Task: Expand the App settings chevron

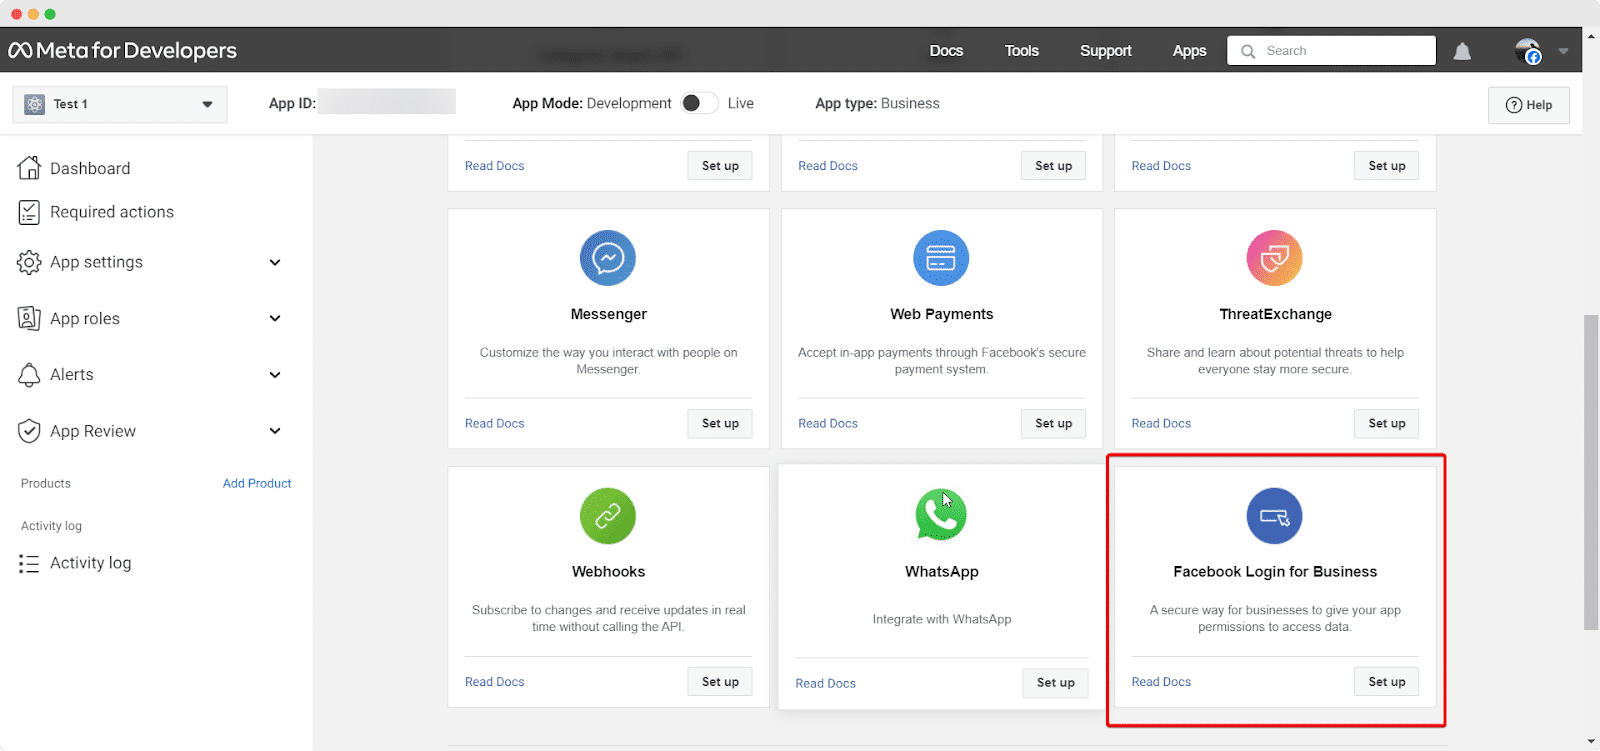Action: [x=275, y=262]
